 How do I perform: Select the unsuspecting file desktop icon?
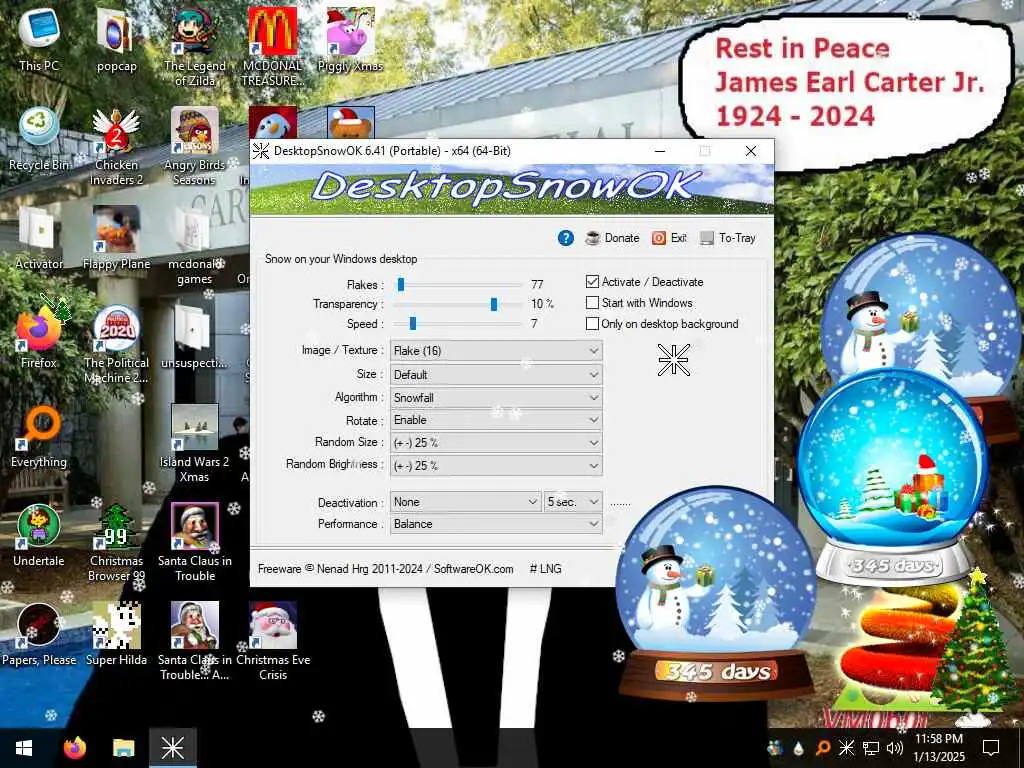tap(195, 338)
